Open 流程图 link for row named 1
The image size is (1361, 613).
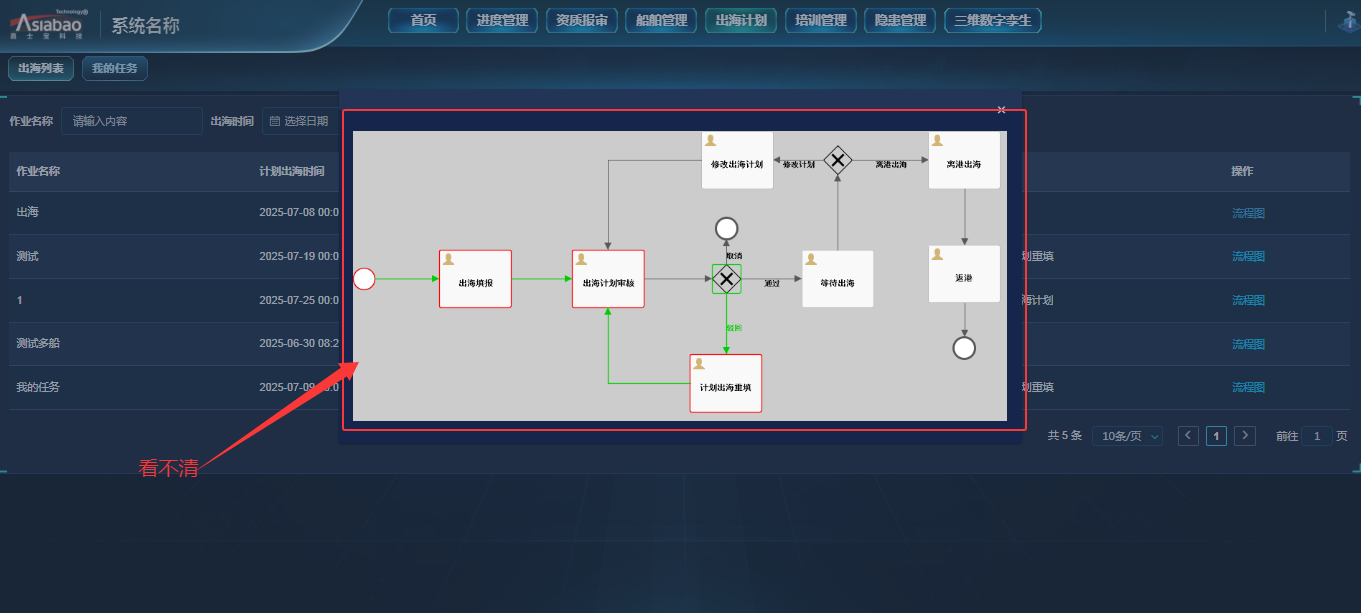coord(1248,300)
